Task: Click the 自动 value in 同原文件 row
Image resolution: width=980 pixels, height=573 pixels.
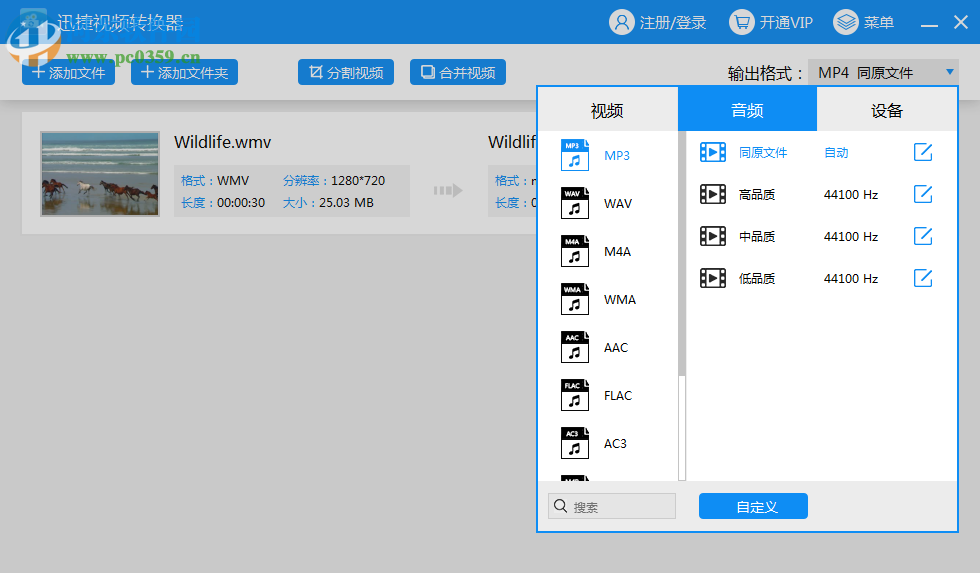Action: [x=836, y=152]
